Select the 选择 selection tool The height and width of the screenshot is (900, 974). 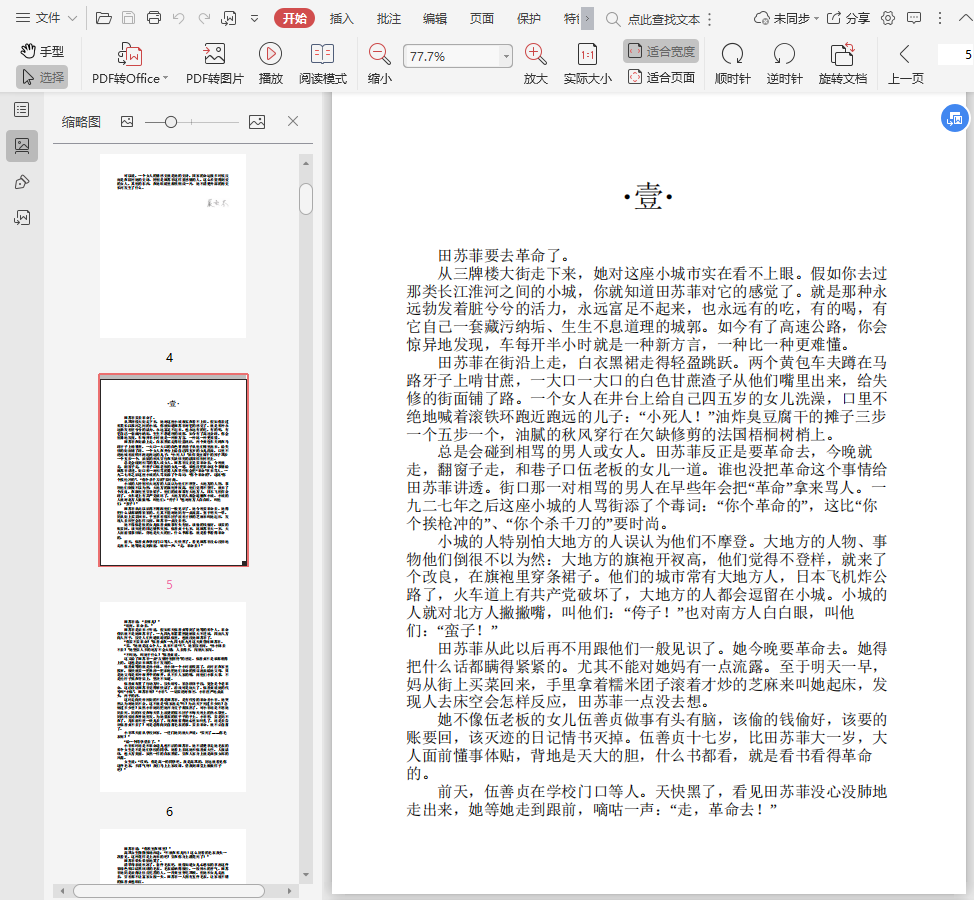click(x=42, y=77)
